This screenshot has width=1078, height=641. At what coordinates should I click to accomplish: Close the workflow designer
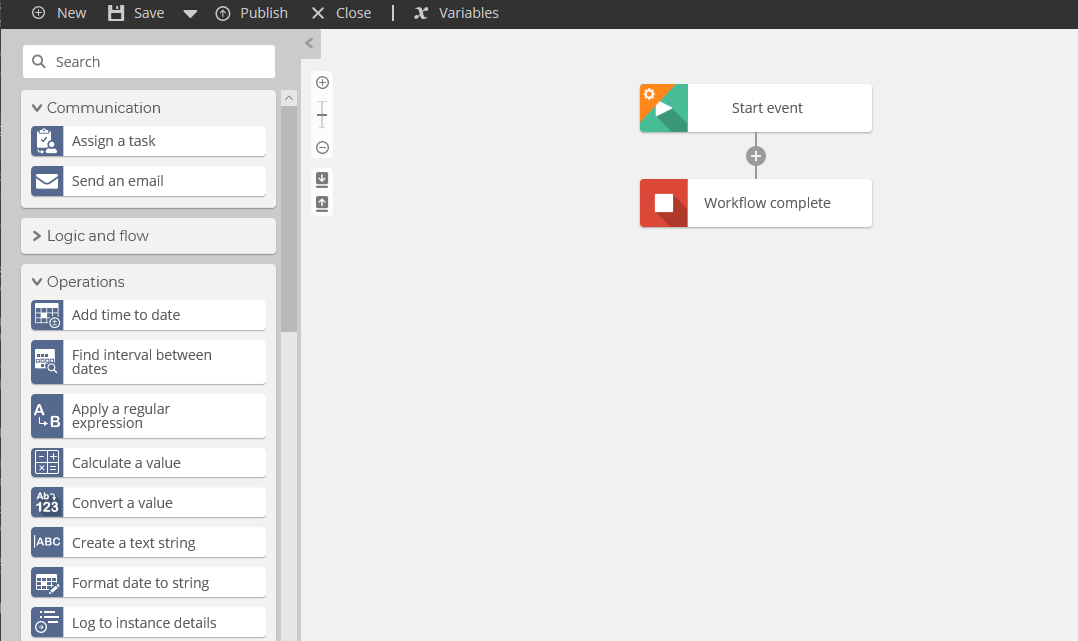coord(341,13)
